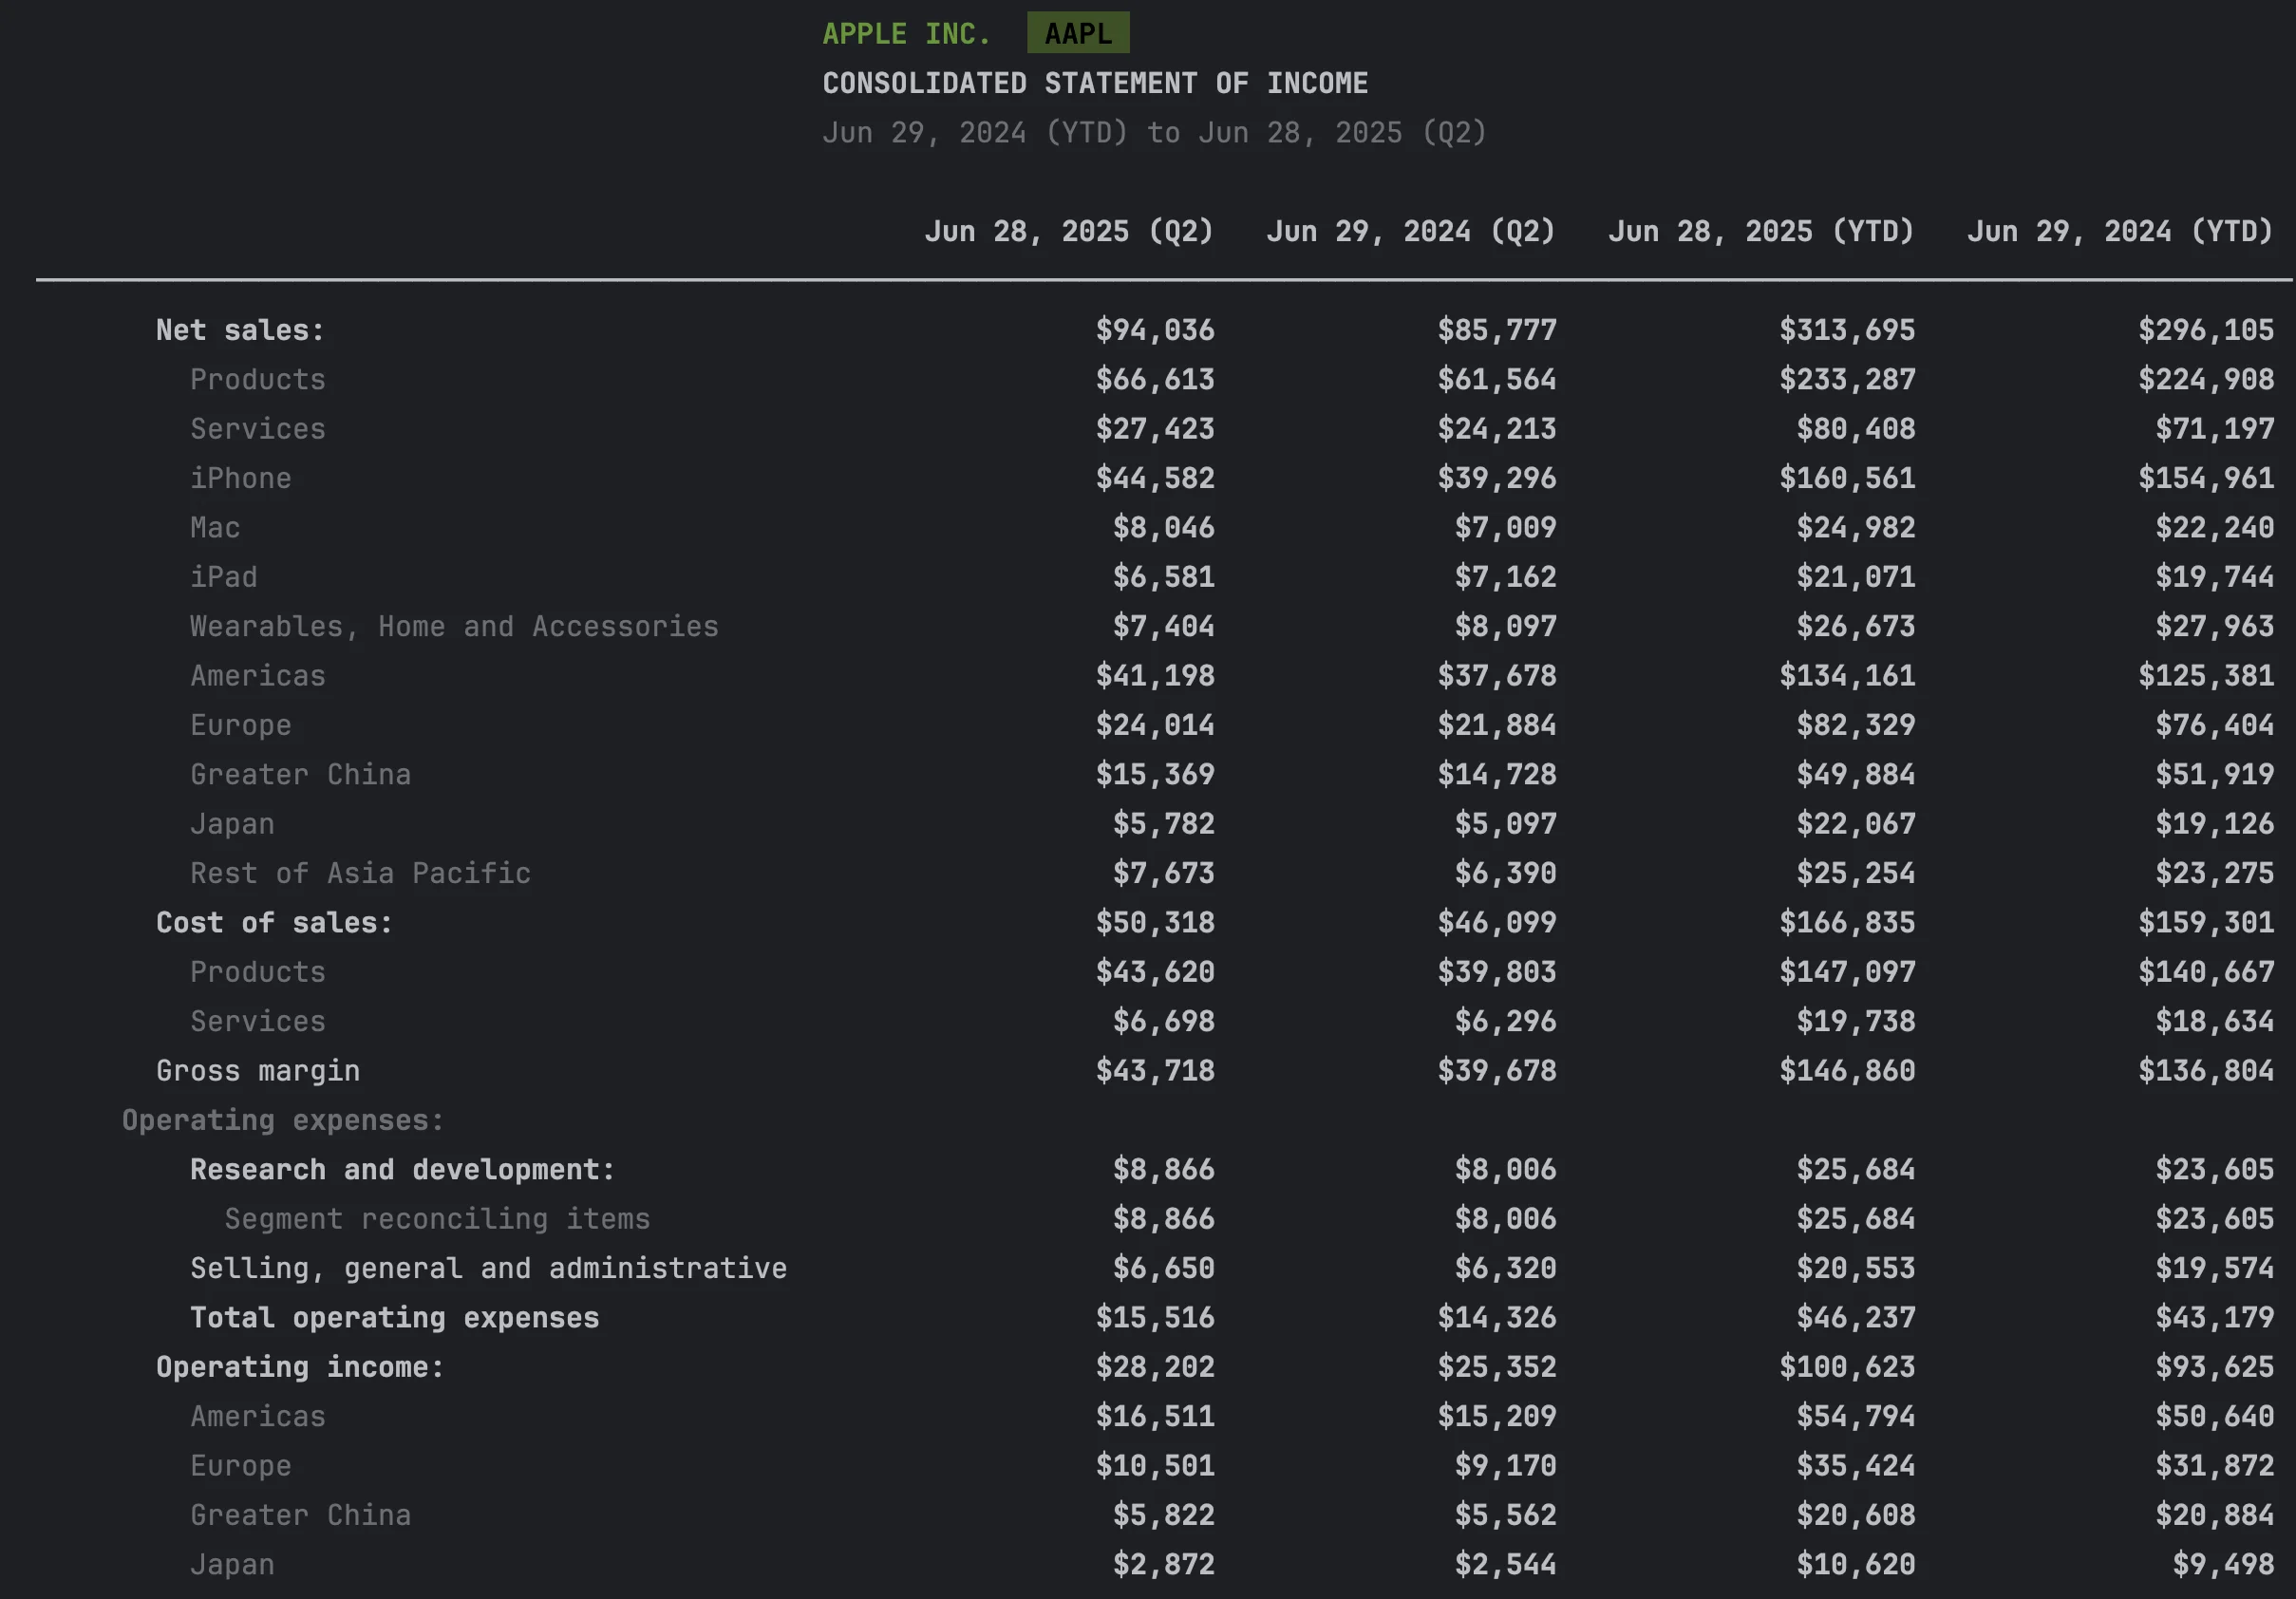Click Mac value $7,009
This screenshot has height=1599, width=2296.
coord(1505,527)
